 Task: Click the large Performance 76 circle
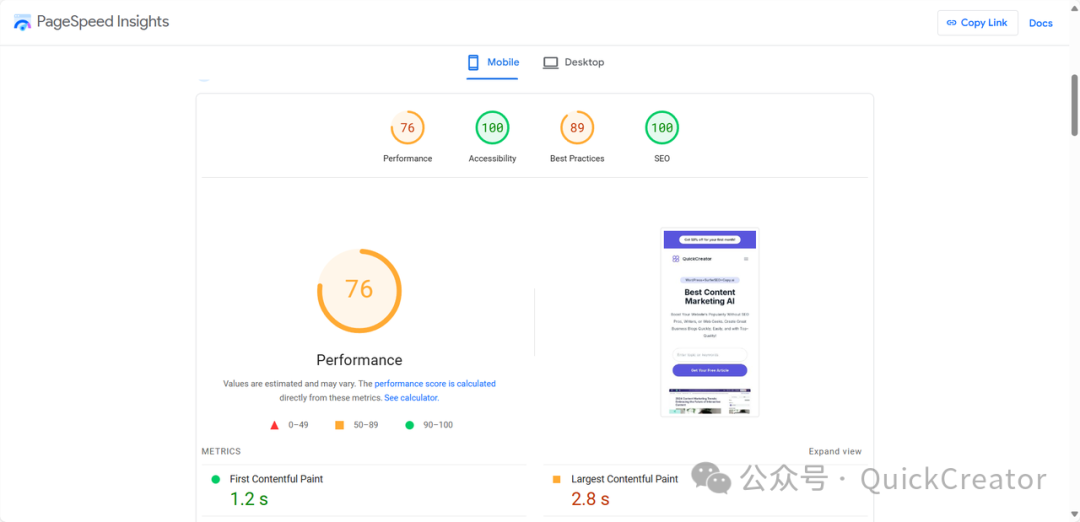coord(359,290)
